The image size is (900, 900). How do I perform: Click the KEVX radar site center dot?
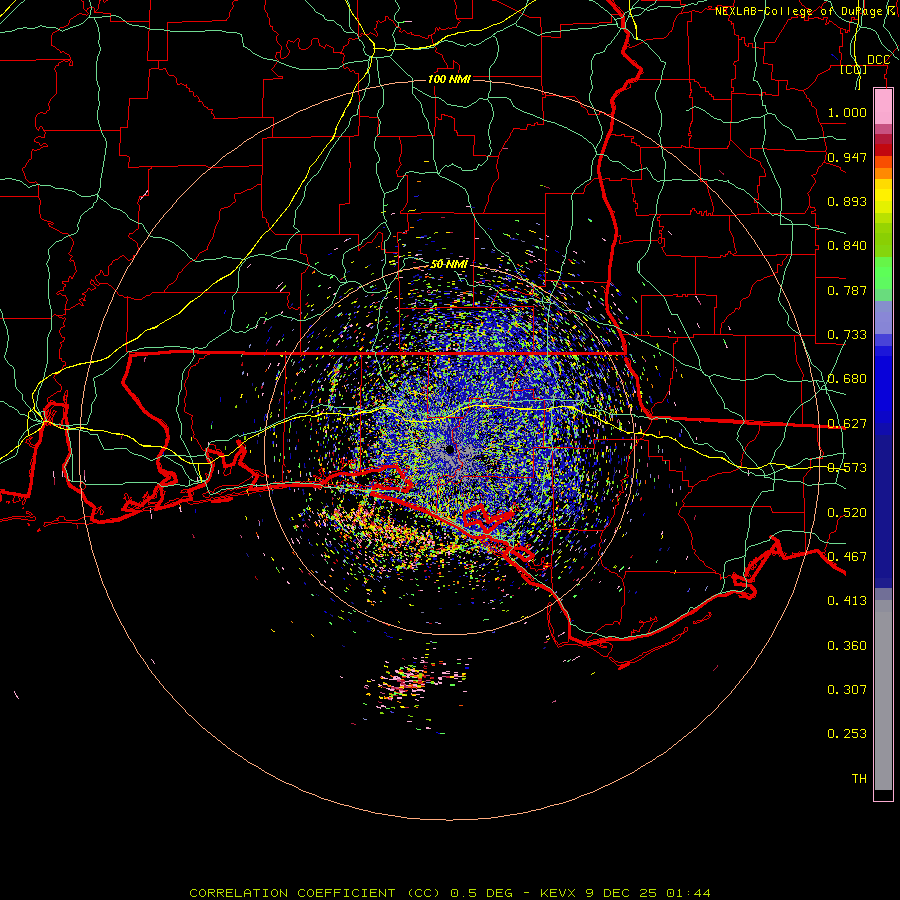point(449,449)
